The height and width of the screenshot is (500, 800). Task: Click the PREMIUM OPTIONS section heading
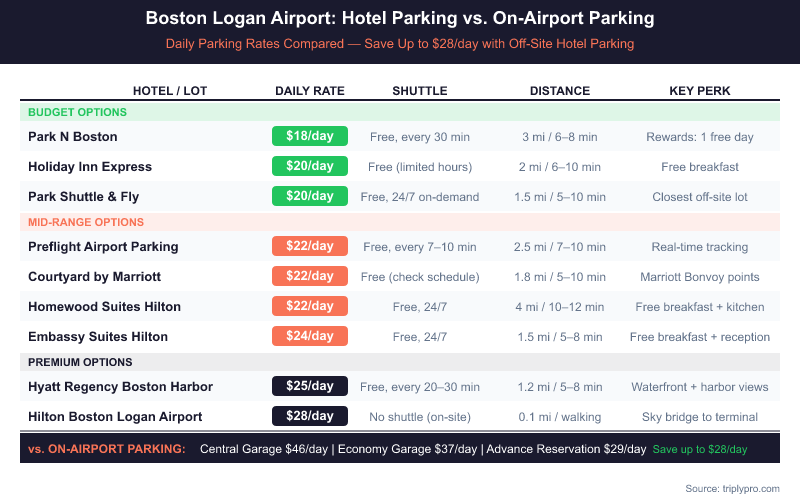tap(81, 362)
